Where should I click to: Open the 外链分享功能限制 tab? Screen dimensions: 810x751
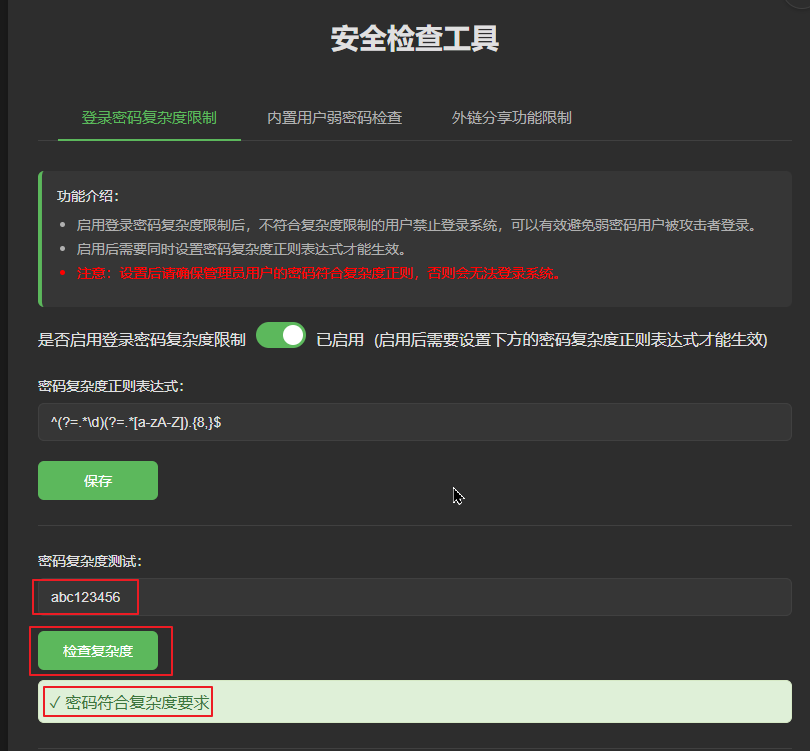point(511,118)
